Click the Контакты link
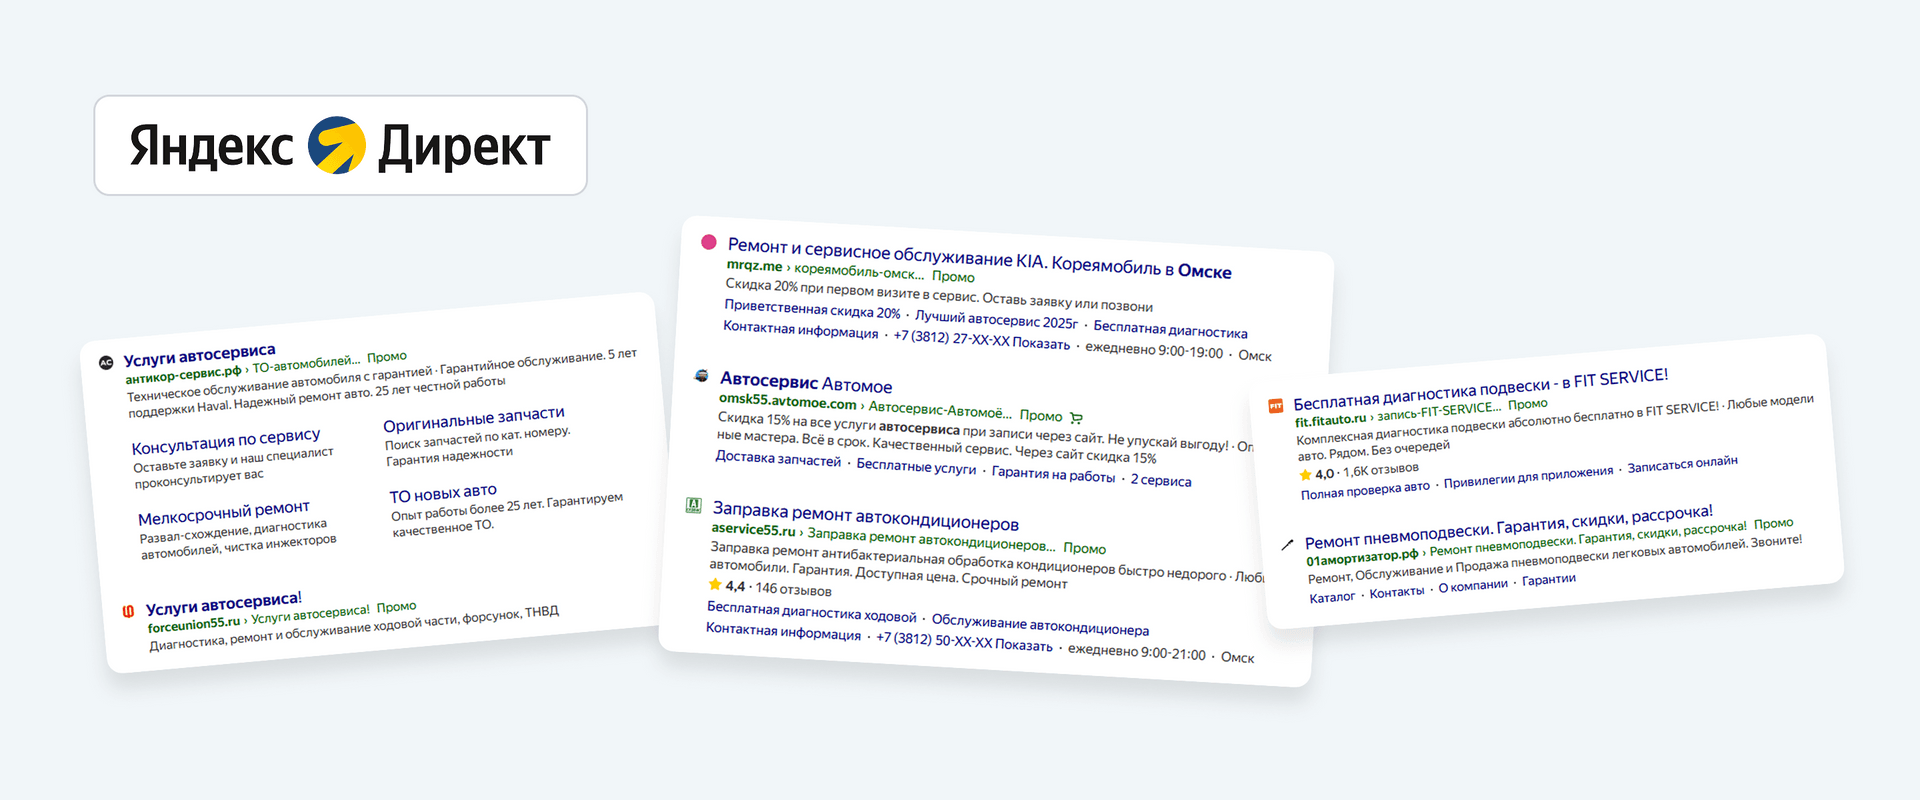1920x800 pixels. 1397,592
